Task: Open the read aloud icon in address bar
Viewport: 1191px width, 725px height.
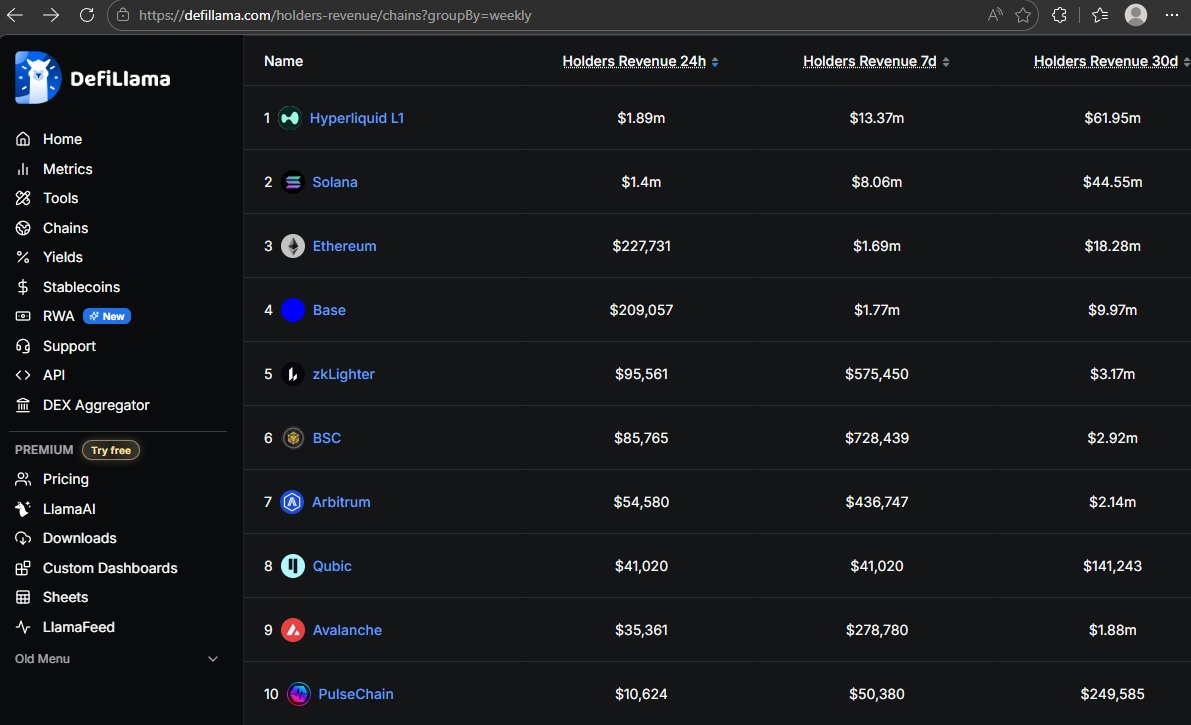Action: (x=995, y=15)
